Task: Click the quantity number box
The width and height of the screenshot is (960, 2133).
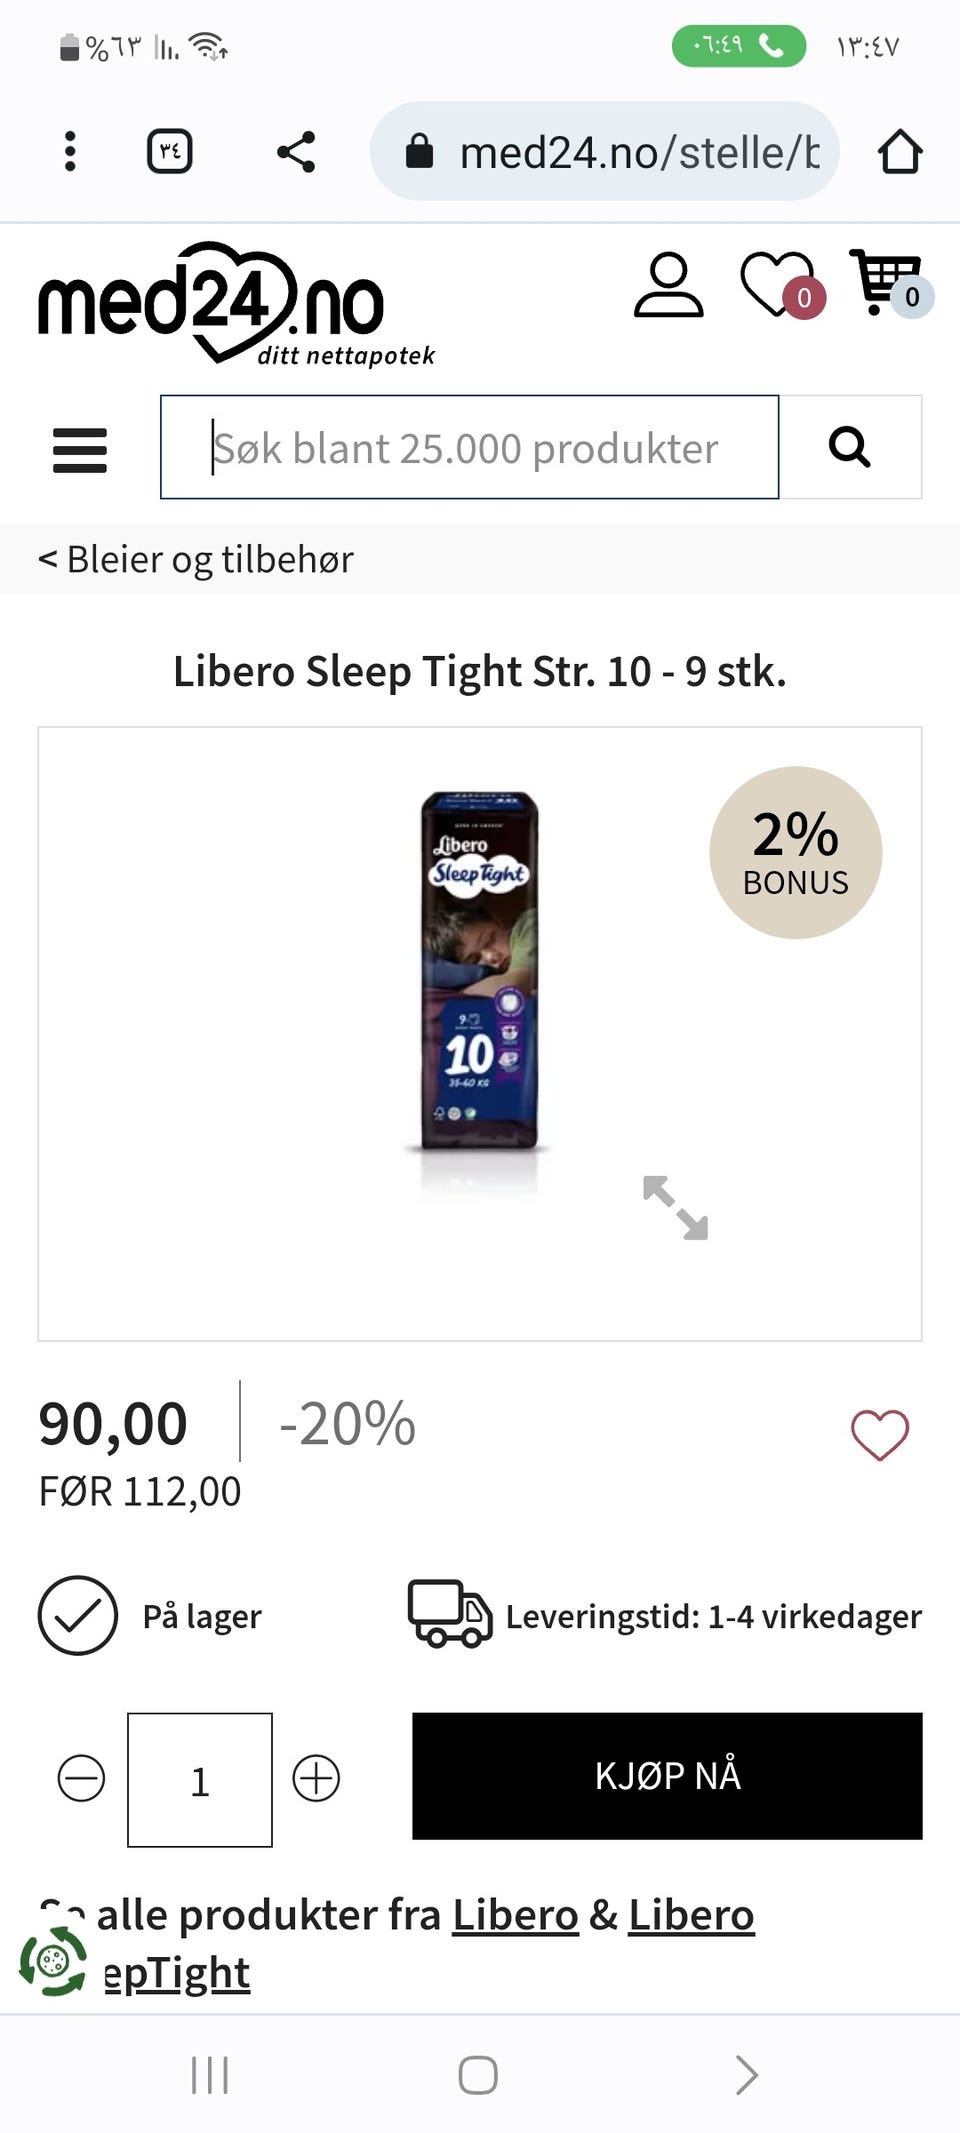Action: pyautogui.click(x=200, y=1780)
